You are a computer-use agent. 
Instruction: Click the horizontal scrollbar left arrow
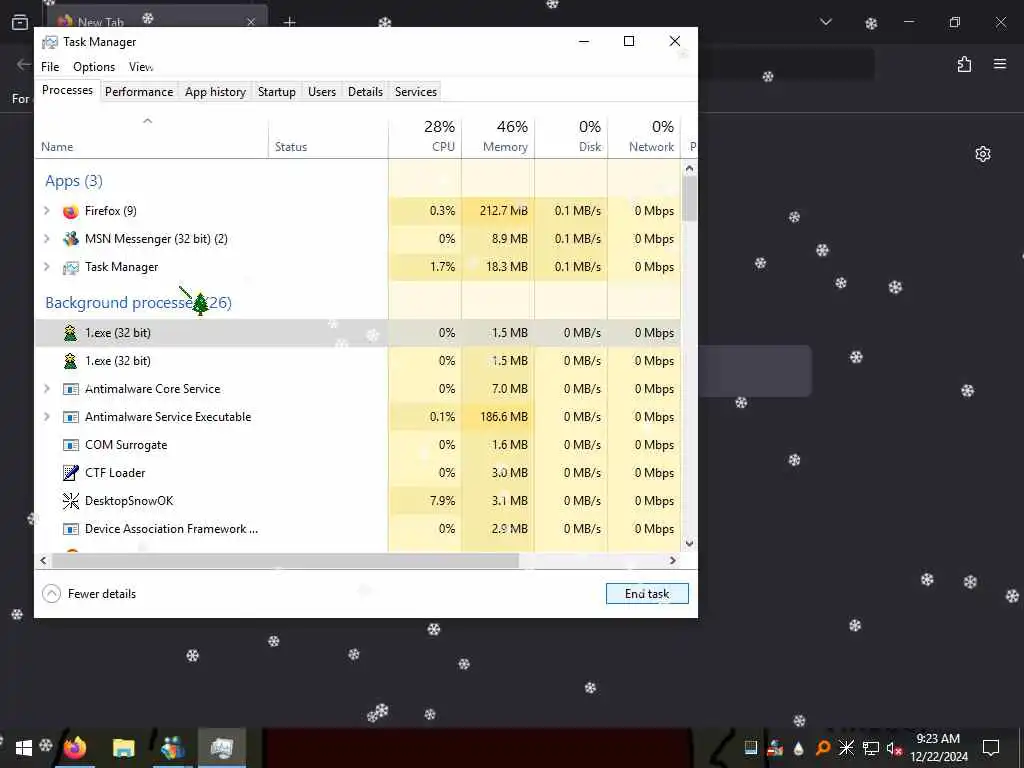(x=44, y=560)
